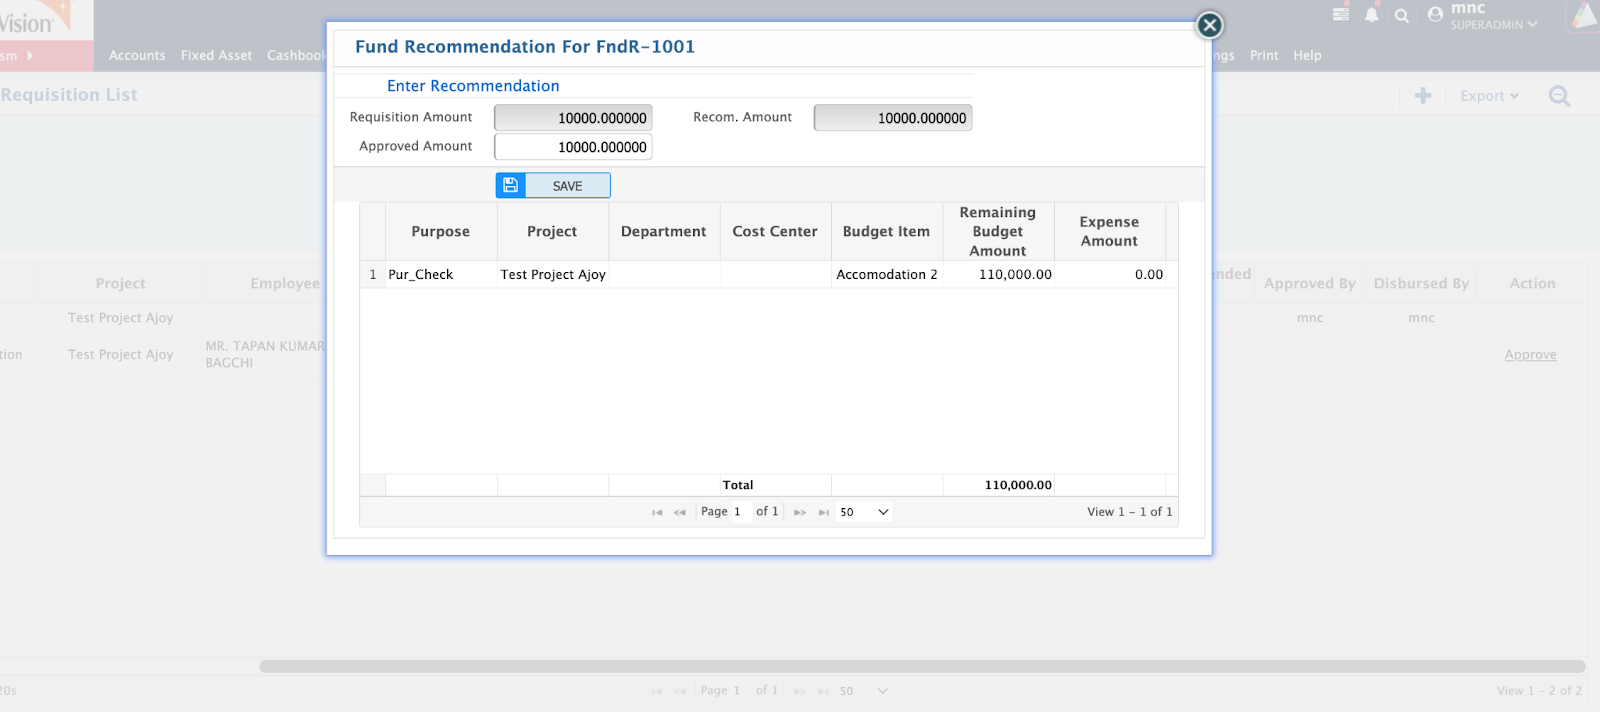The image size is (1600, 712).
Task: Open the Fixed Asset menu
Action: click(216, 56)
